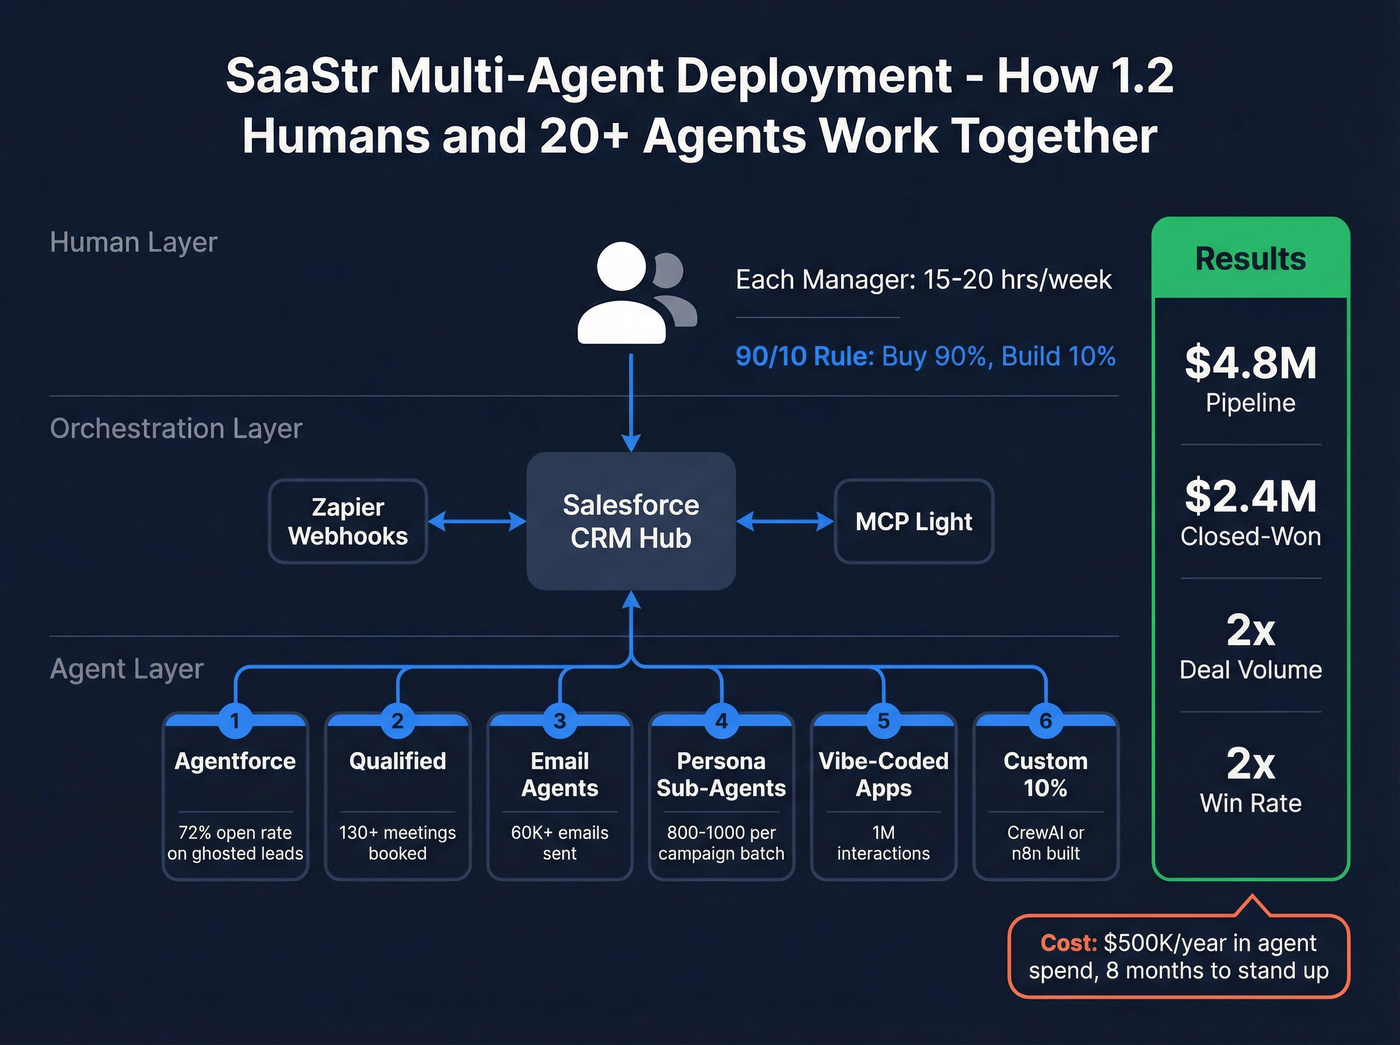Open the Vibe-Coded Apps node

(x=883, y=795)
